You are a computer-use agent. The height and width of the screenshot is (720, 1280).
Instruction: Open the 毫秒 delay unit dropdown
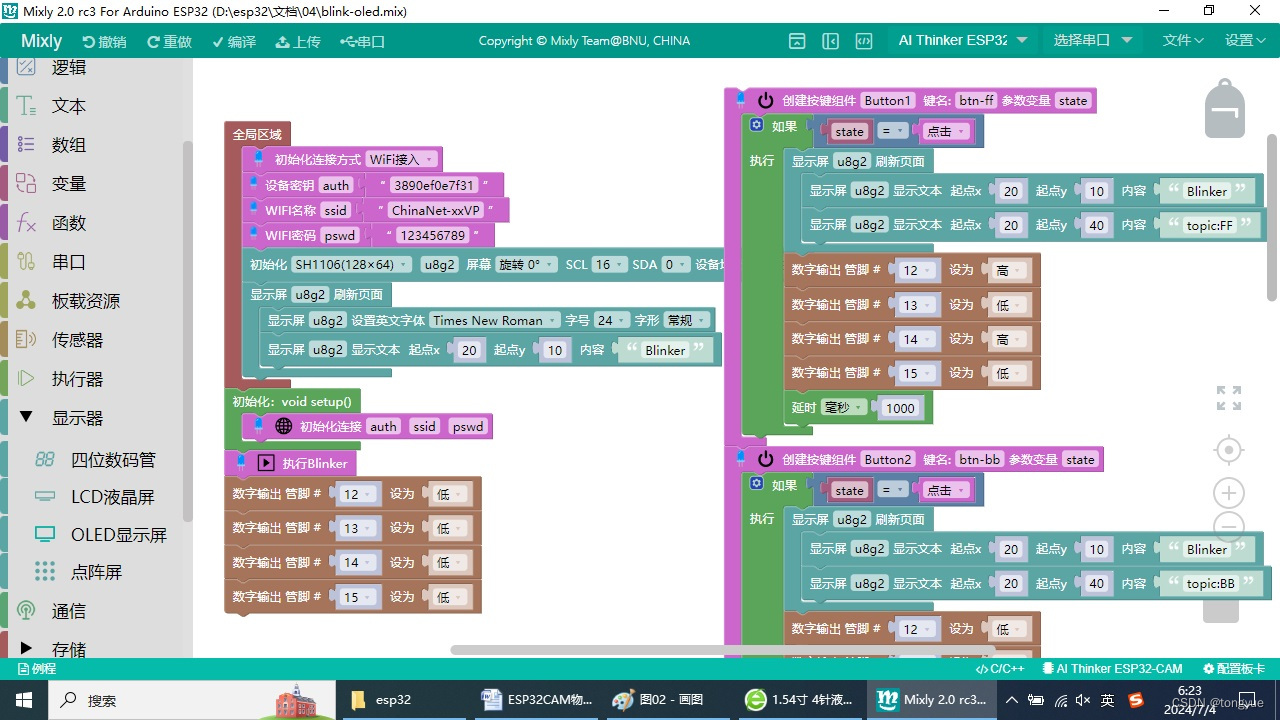[x=844, y=408]
